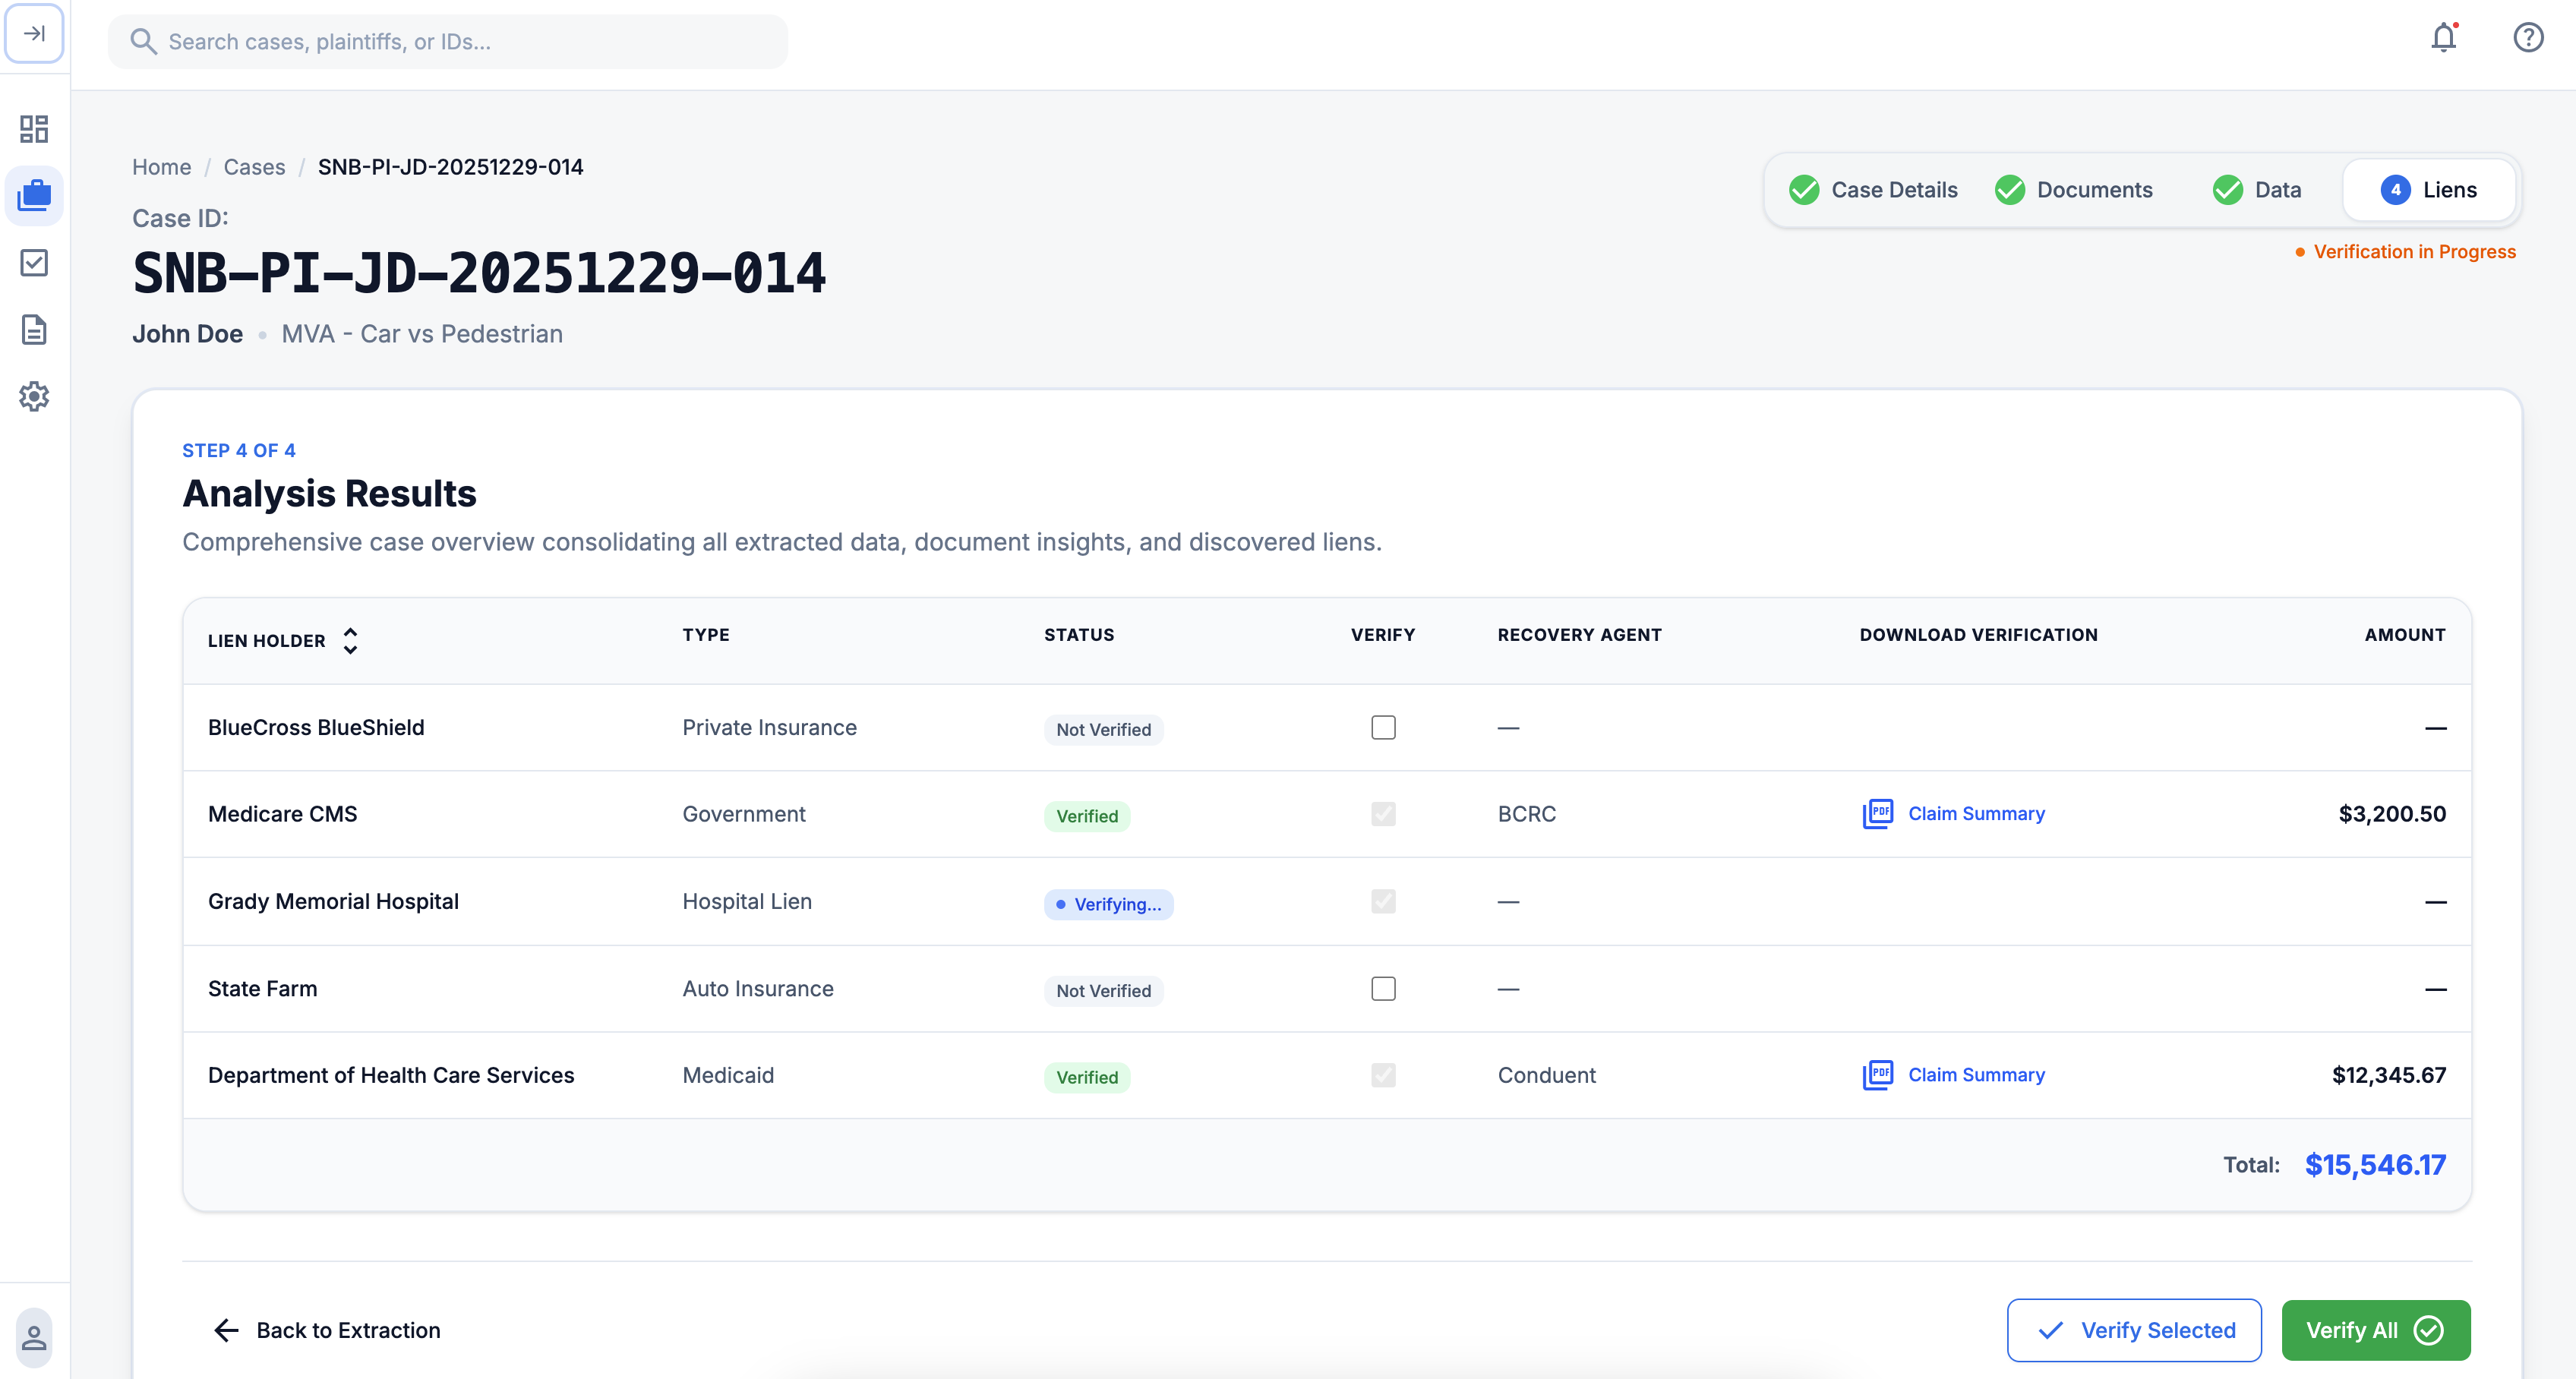Click the PDF icon beside Medicare CMS Claim Summary
The height and width of the screenshot is (1379, 2576).
[1878, 814]
